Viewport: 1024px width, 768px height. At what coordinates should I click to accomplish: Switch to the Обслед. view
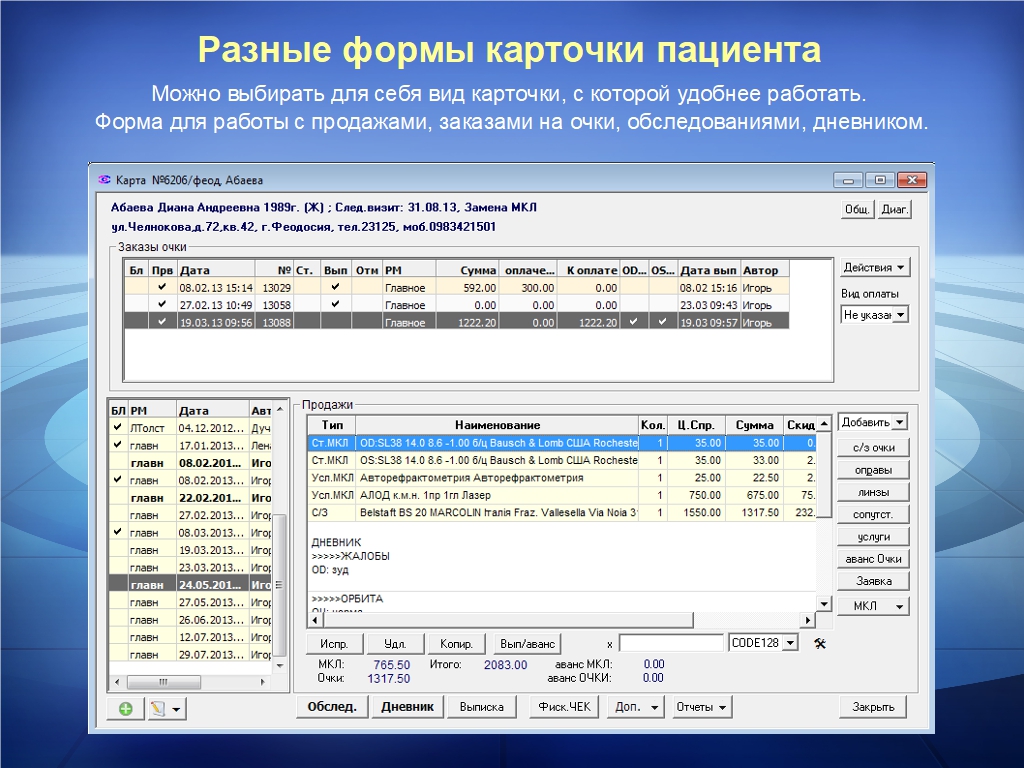pyautogui.click(x=332, y=707)
